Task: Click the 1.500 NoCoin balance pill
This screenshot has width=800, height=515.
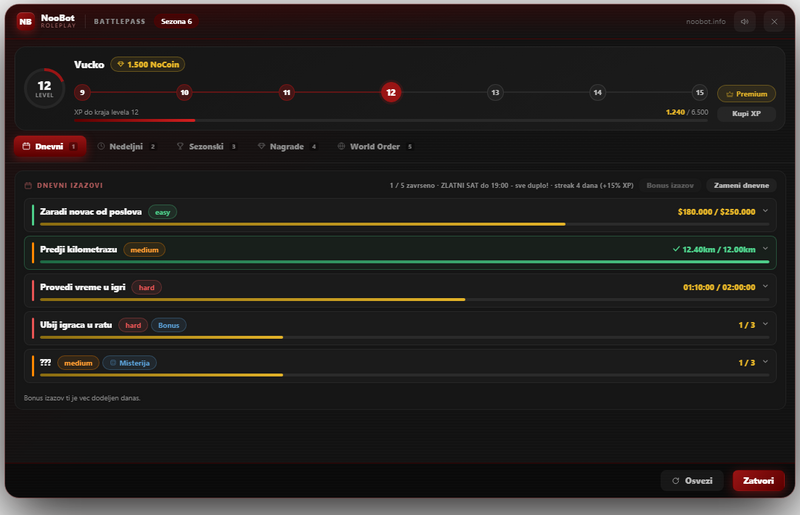Action: (148, 64)
